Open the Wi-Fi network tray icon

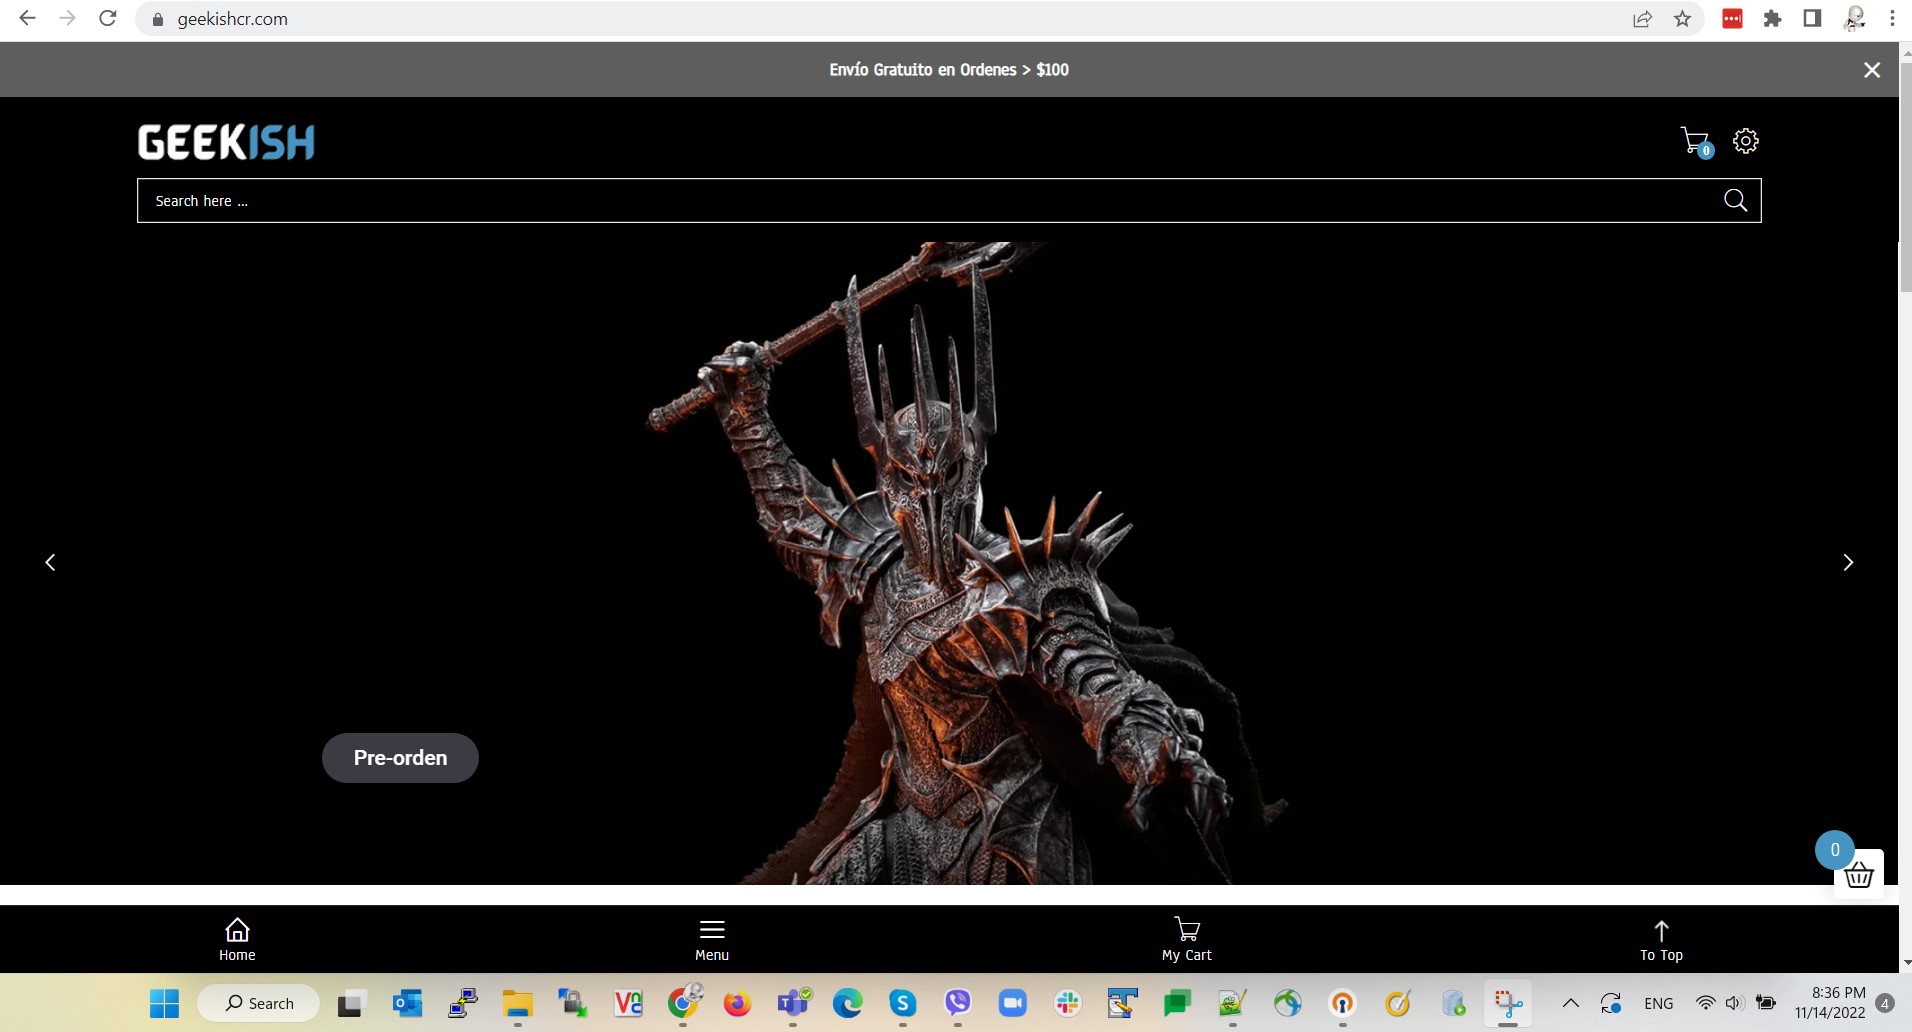pyautogui.click(x=1705, y=1003)
